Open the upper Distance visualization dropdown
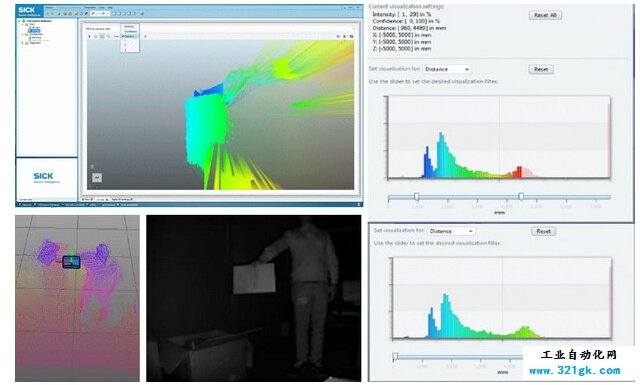Image resolution: width=640 pixels, height=385 pixels. click(x=447, y=69)
